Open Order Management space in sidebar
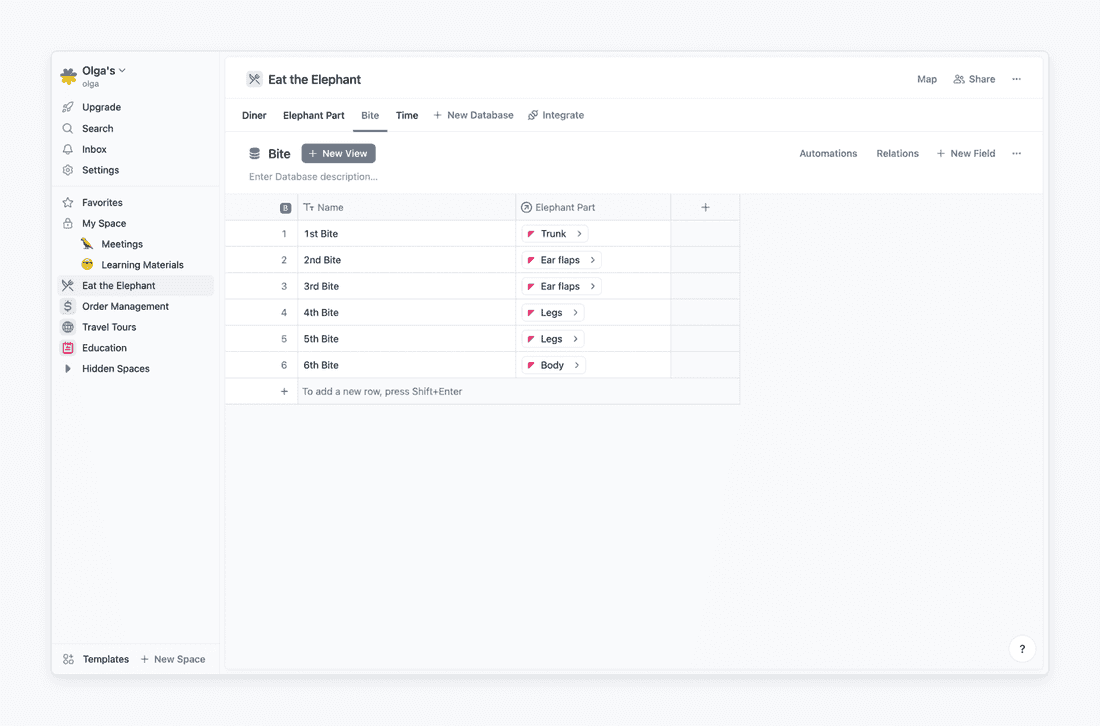Screen dimensions: 1100x726 (x=125, y=306)
